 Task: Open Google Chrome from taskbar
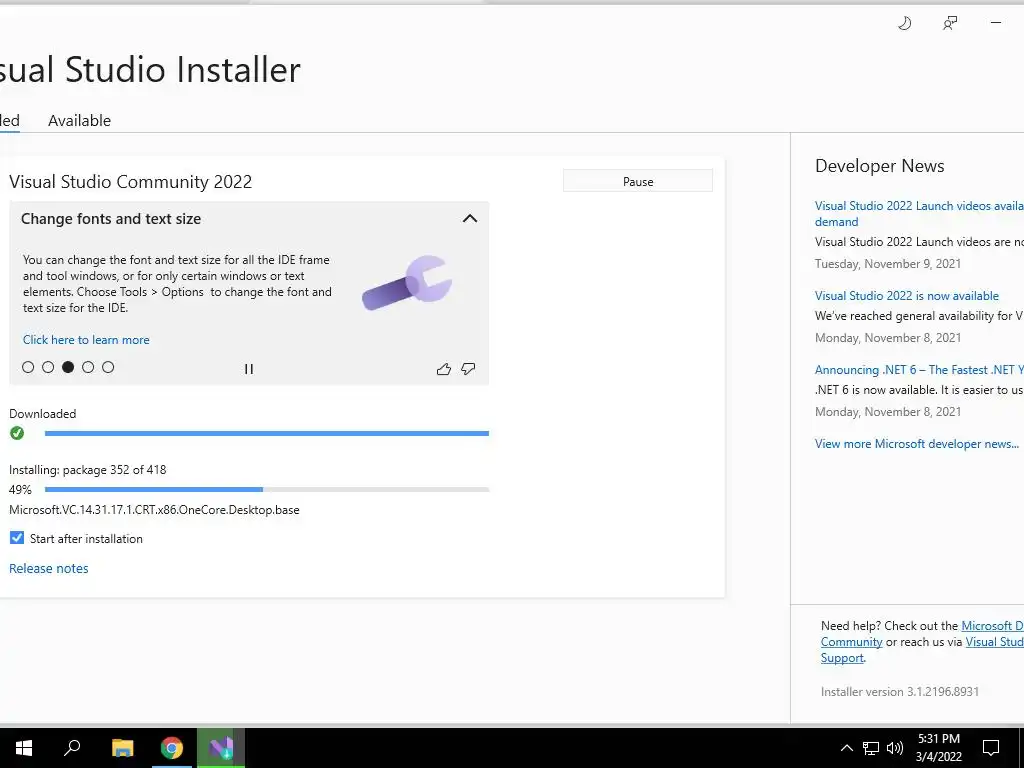pos(172,747)
